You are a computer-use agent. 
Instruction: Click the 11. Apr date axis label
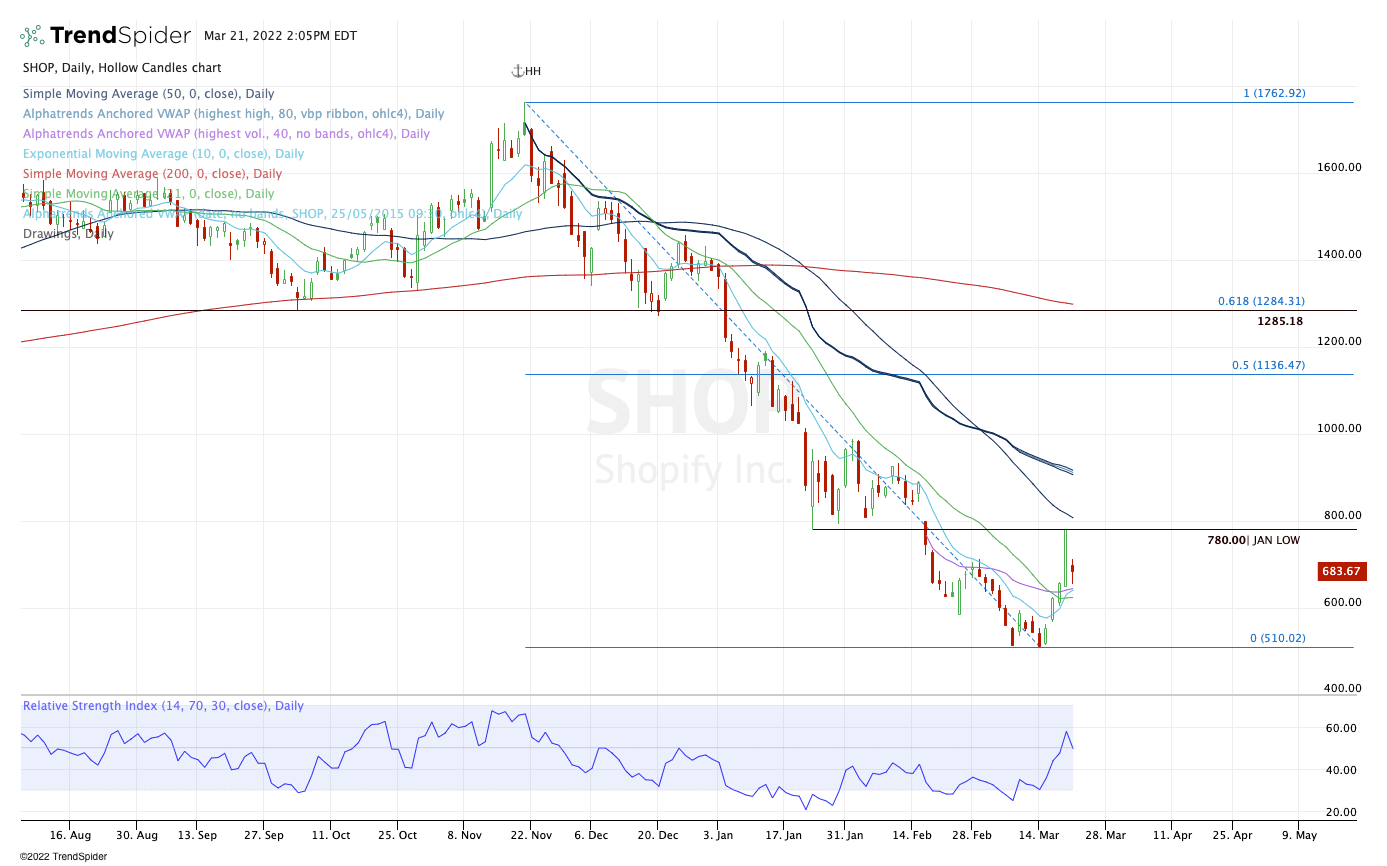click(x=1173, y=834)
